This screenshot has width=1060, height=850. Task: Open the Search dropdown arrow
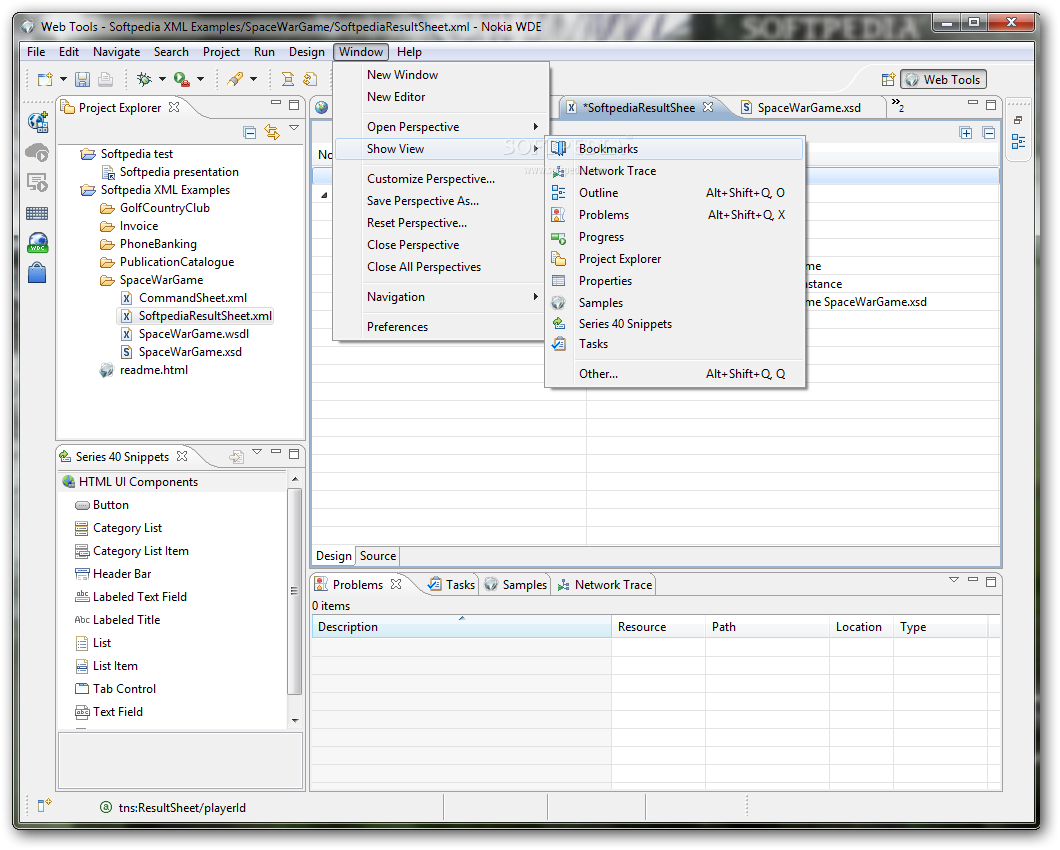254,79
